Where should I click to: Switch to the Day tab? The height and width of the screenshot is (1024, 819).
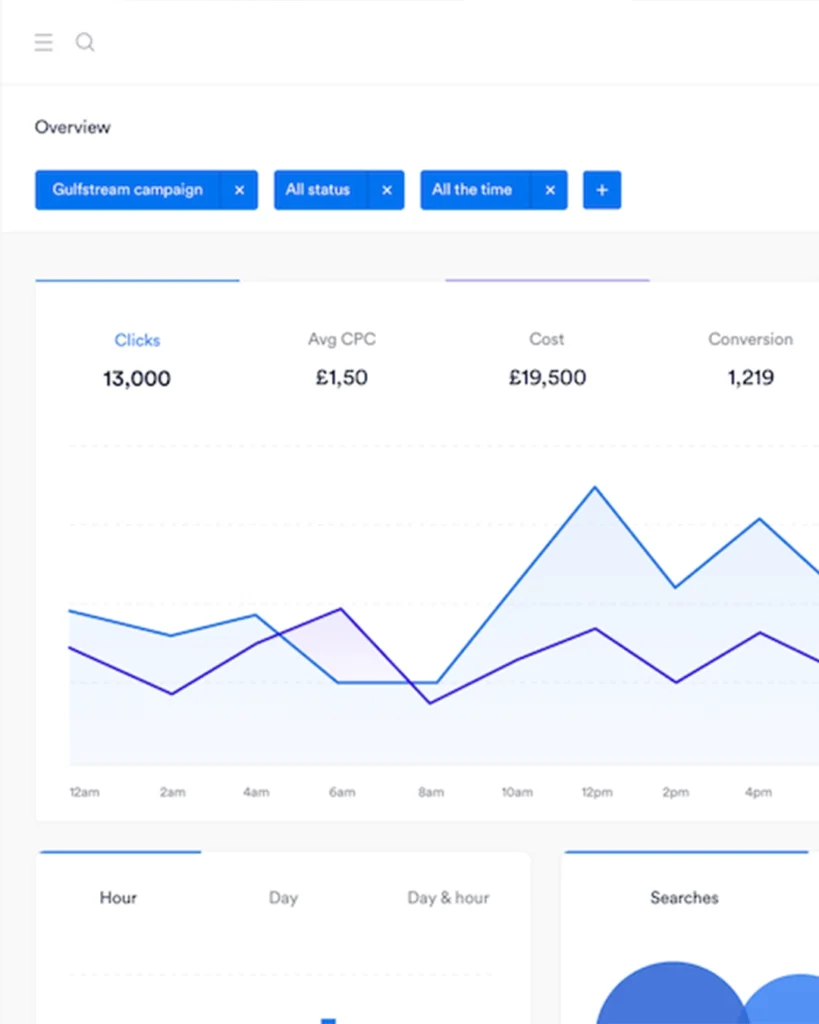(x=283, y=898)
